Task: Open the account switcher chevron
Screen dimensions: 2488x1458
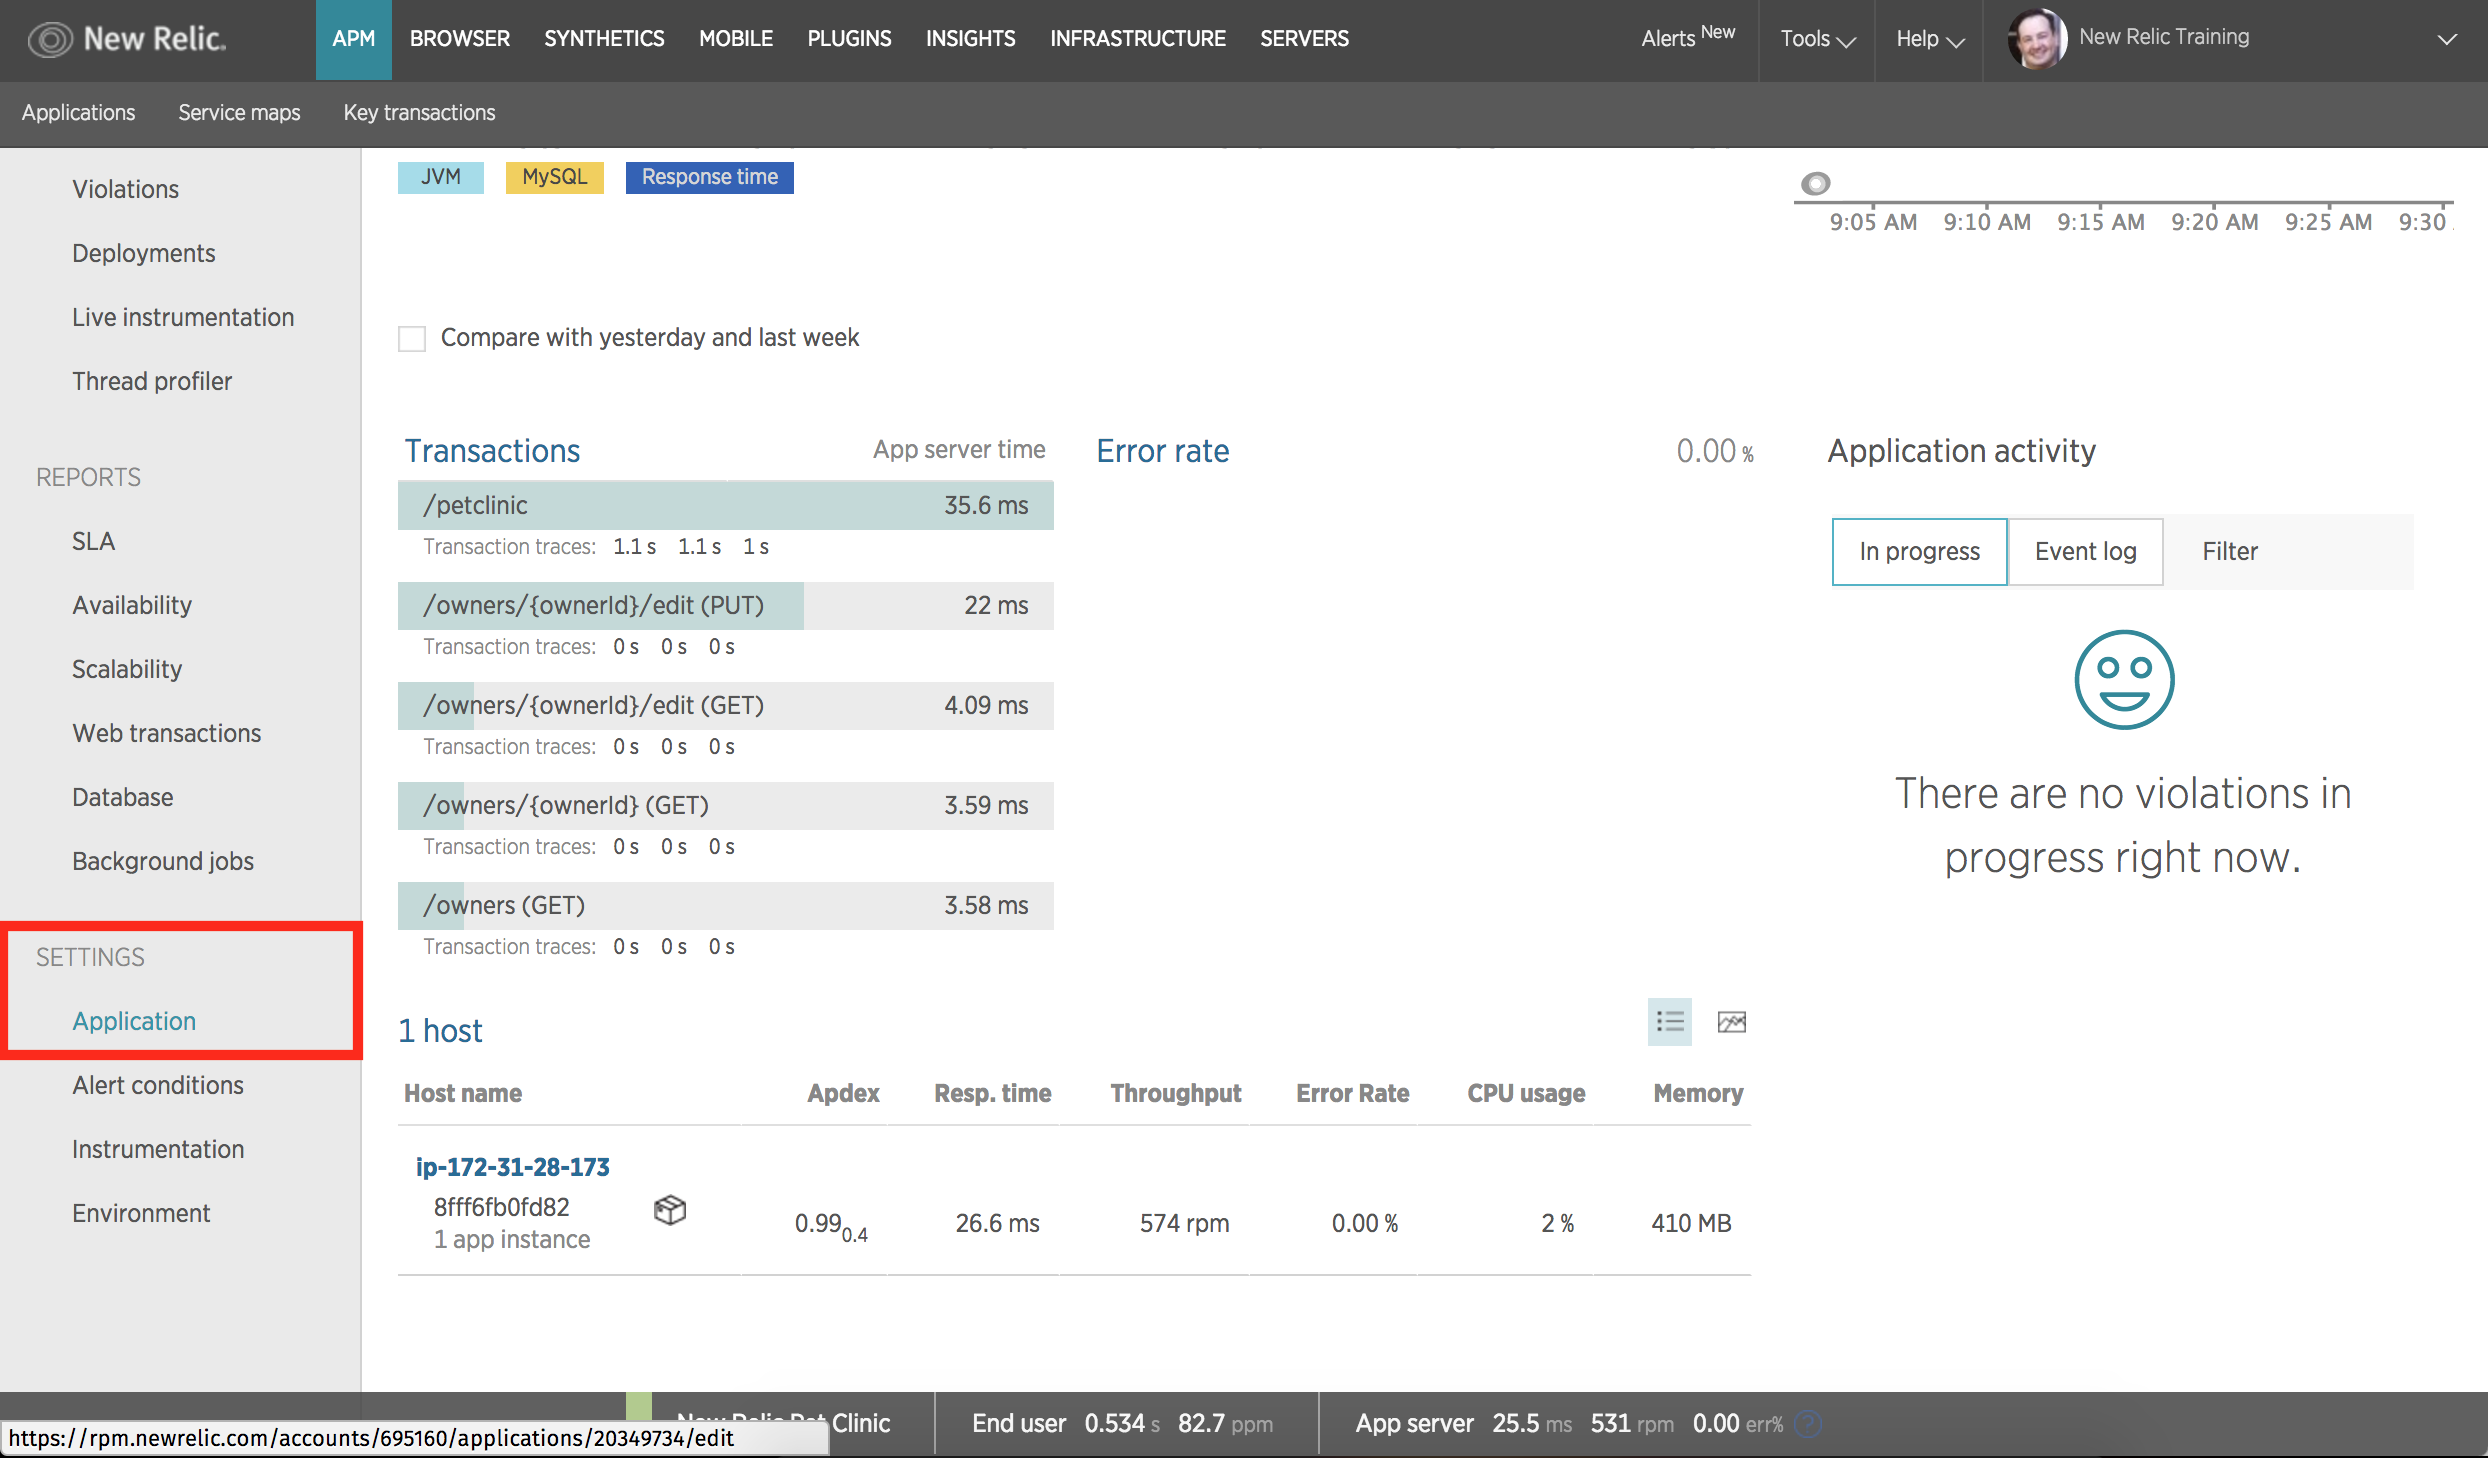Action: pyautogui.click(x=2446, y=39)
